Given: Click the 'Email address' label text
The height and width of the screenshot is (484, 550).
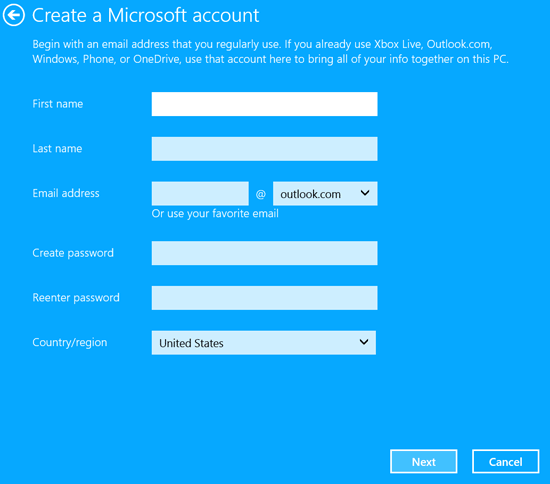Looking at the screenshot, I should point(66,193).
